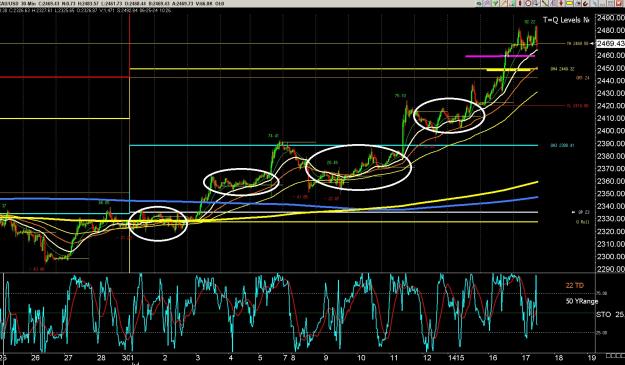
Task: Click the black curved-hook toolbar icon
Action: [585, 3]
